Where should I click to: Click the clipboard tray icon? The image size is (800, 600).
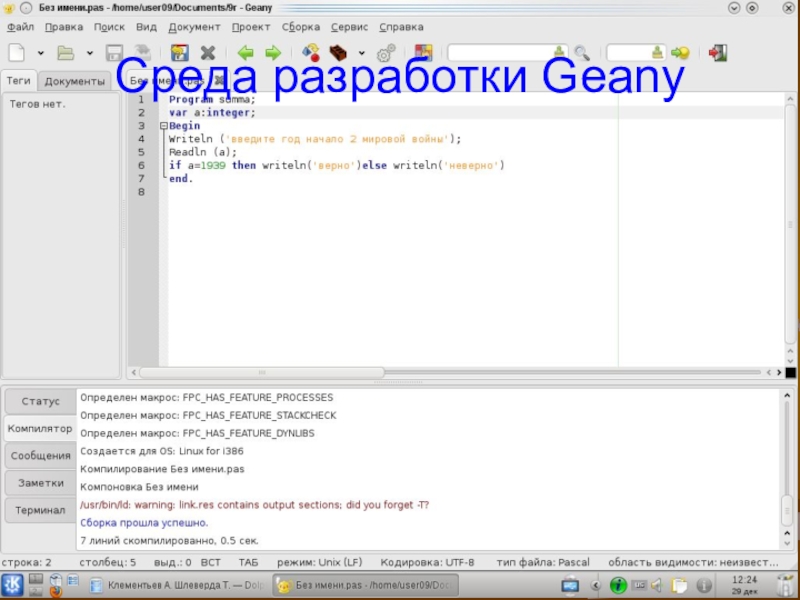679,585
